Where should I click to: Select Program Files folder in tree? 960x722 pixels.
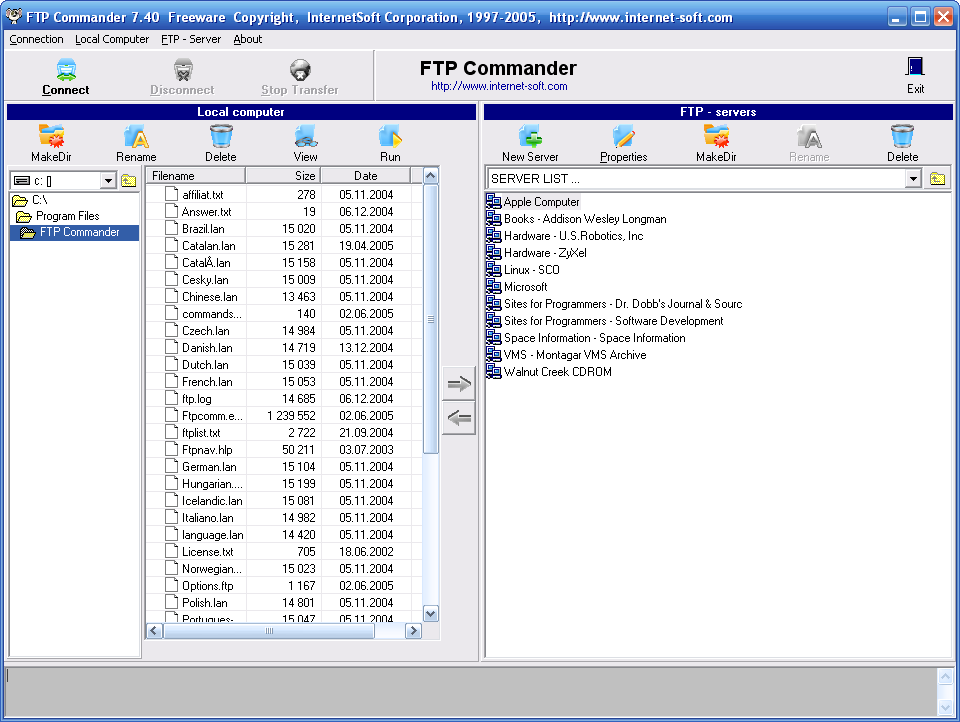click(58, 216)
